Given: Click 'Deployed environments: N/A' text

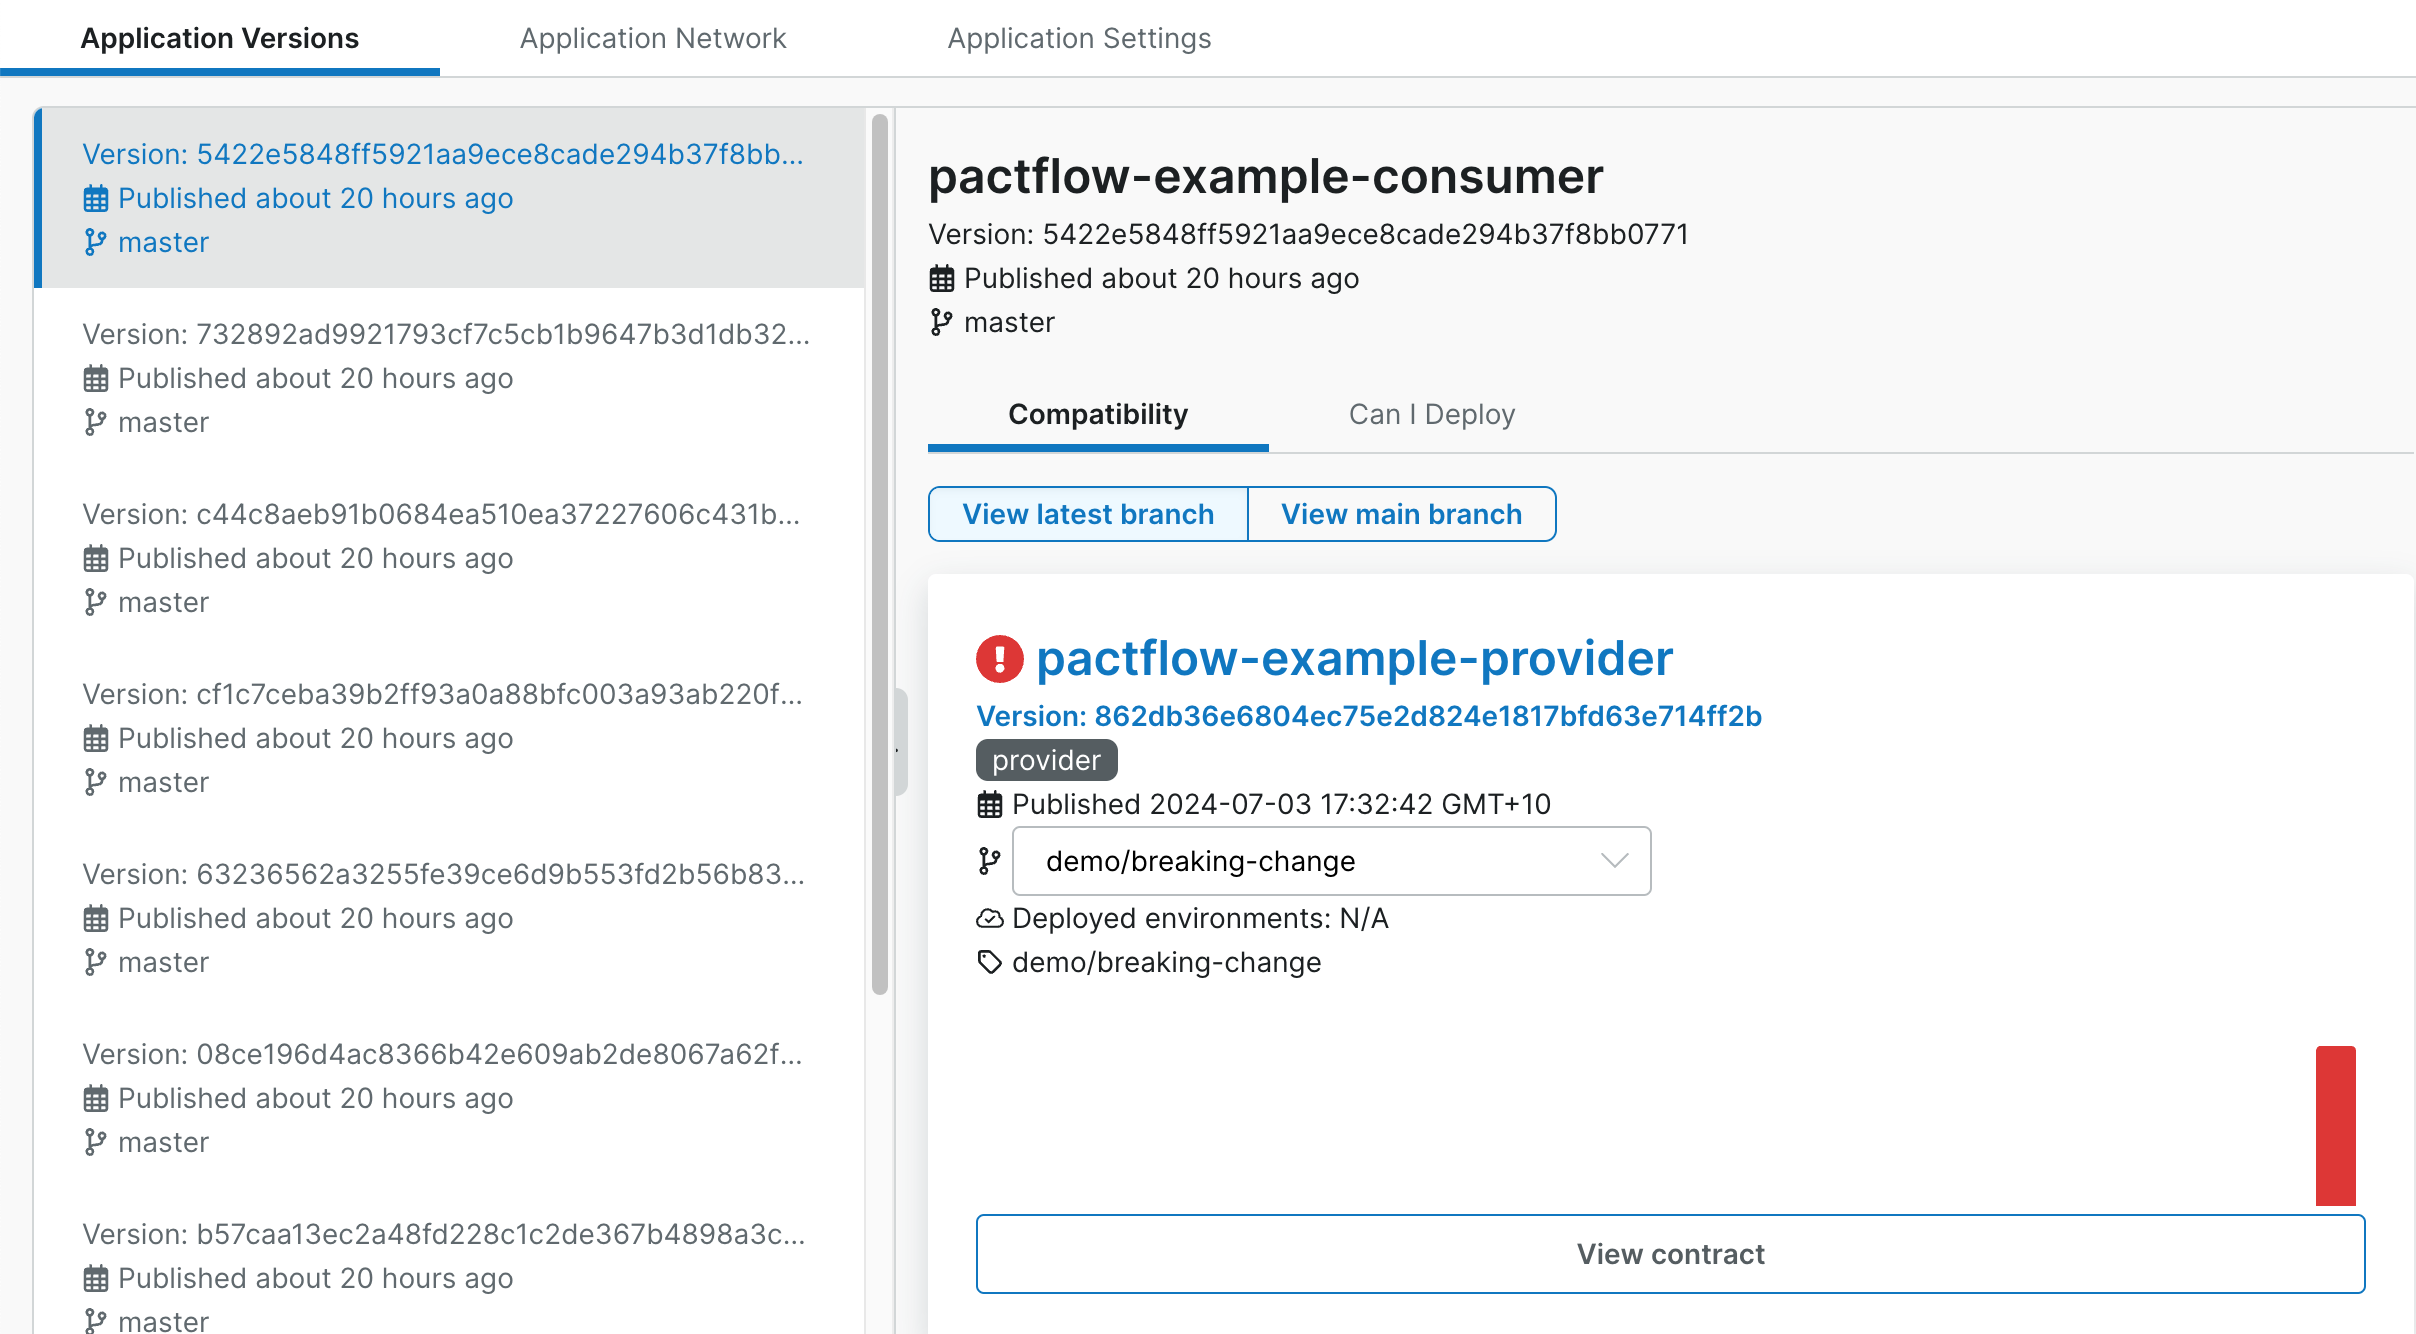Looking at the screenshot, I should coord(1200,918).
